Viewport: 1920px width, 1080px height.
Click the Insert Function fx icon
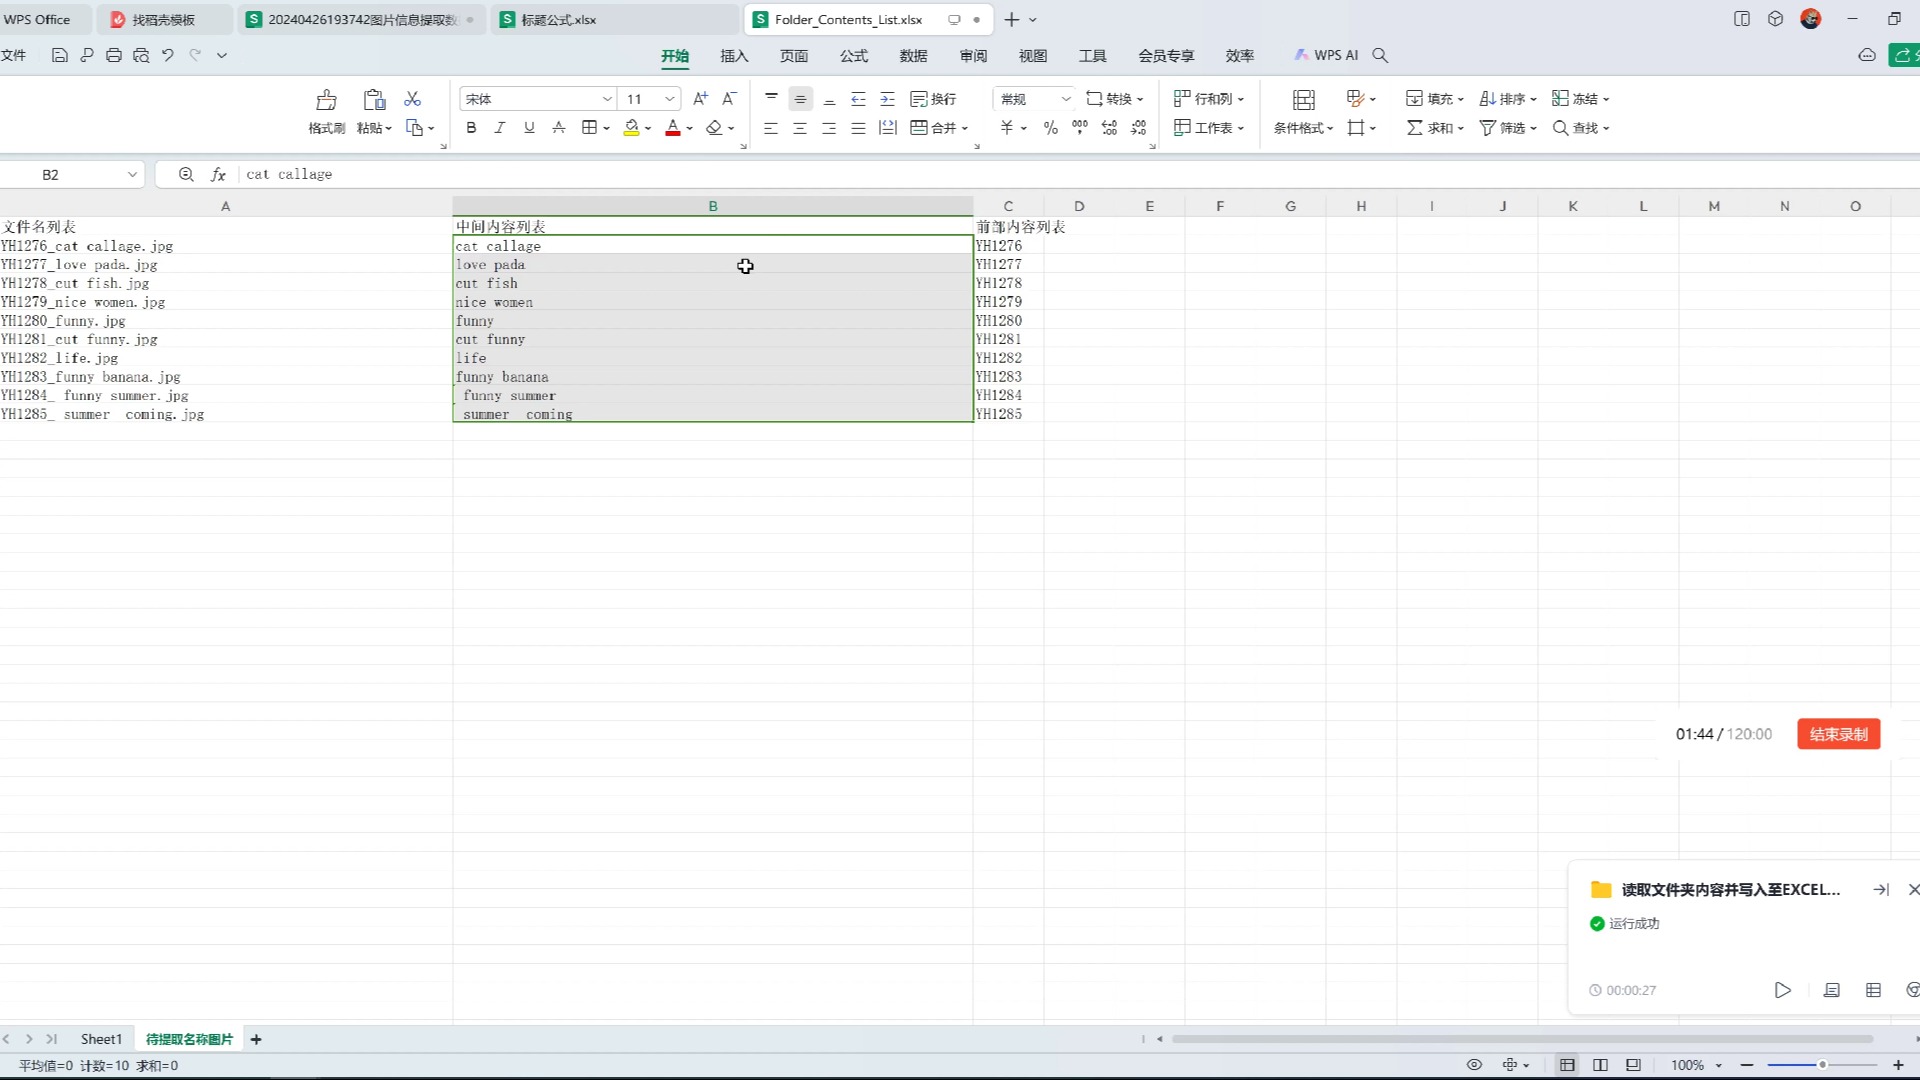[218, 174]
